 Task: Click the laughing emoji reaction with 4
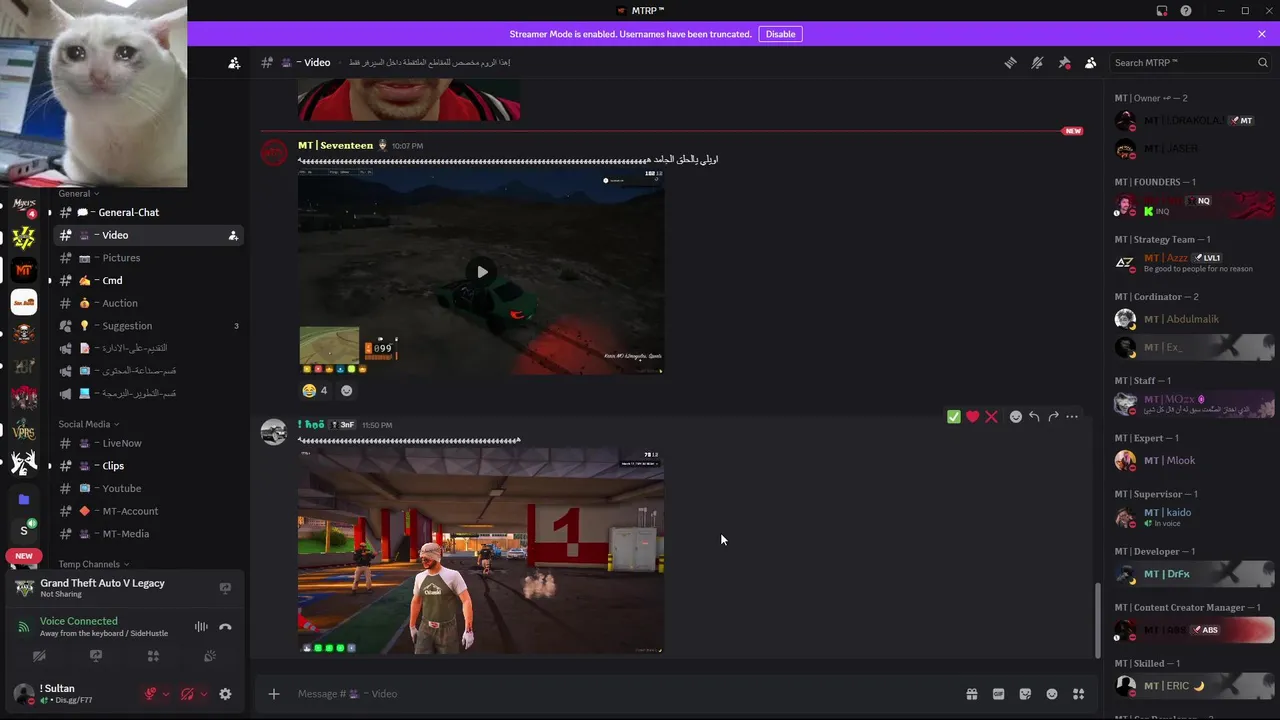click(315, 390)
